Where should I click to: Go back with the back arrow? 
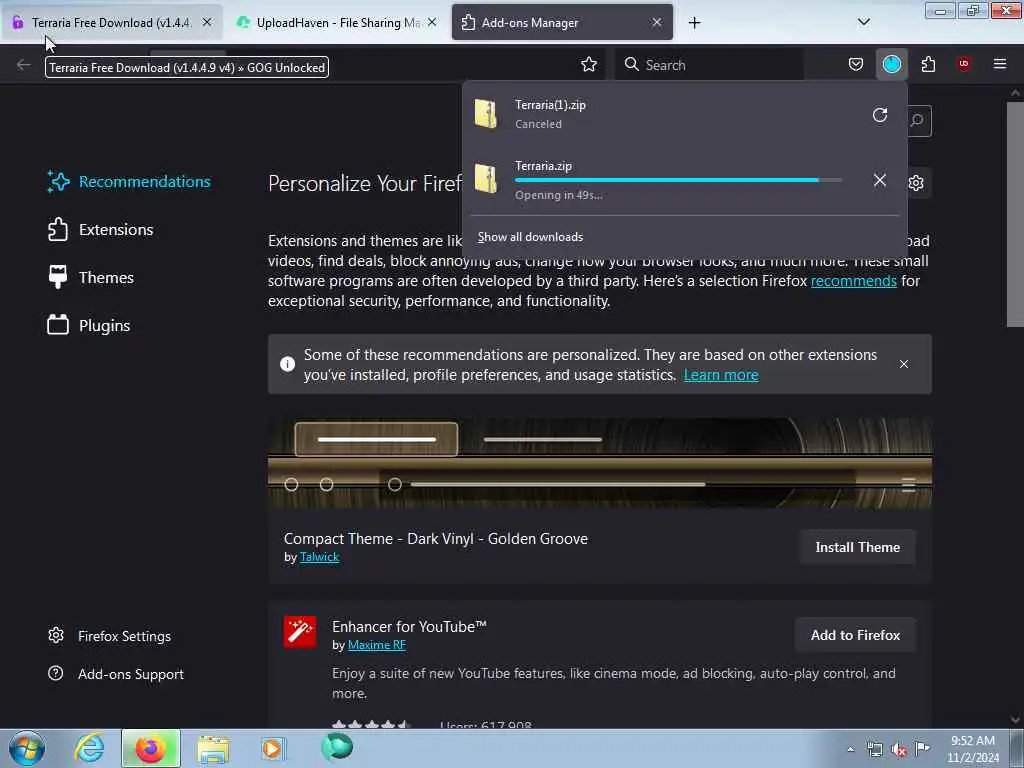click(24, 64)
